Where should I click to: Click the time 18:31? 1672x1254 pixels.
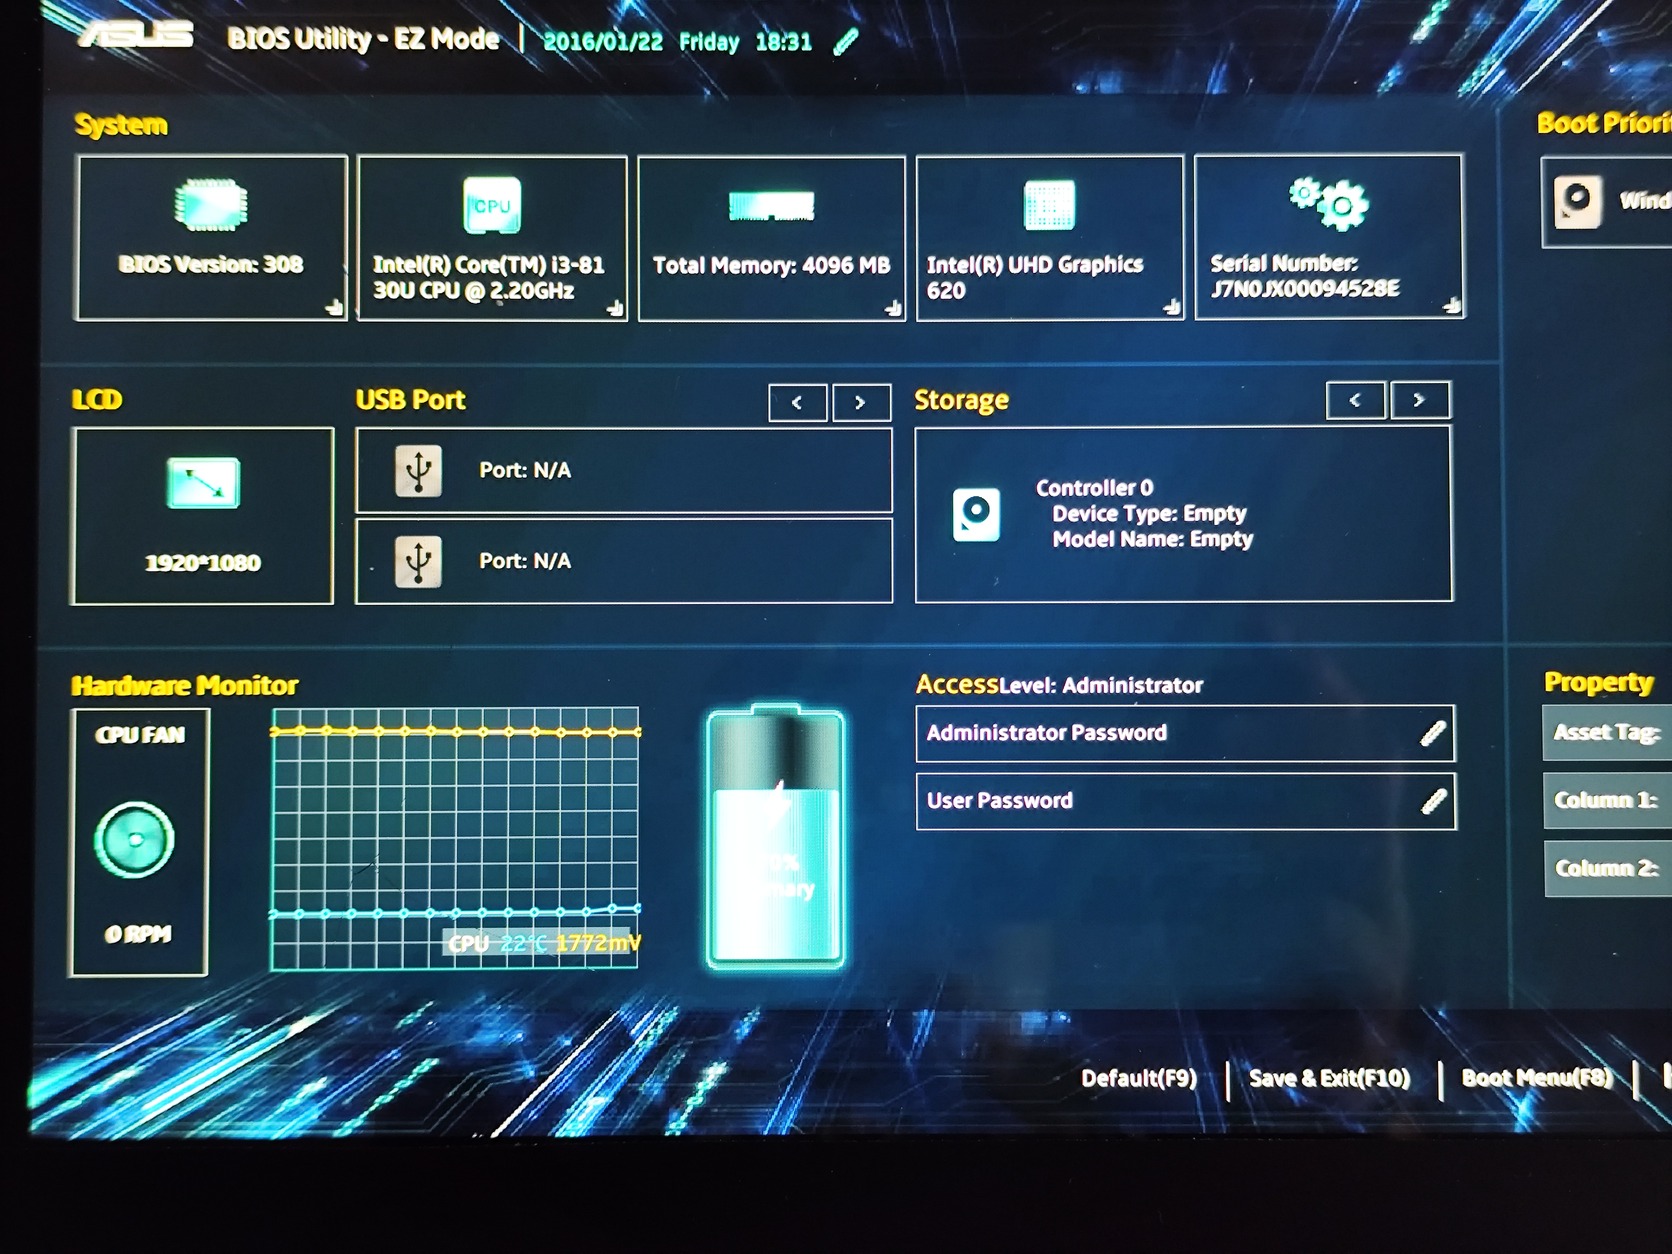coord(784,42)
